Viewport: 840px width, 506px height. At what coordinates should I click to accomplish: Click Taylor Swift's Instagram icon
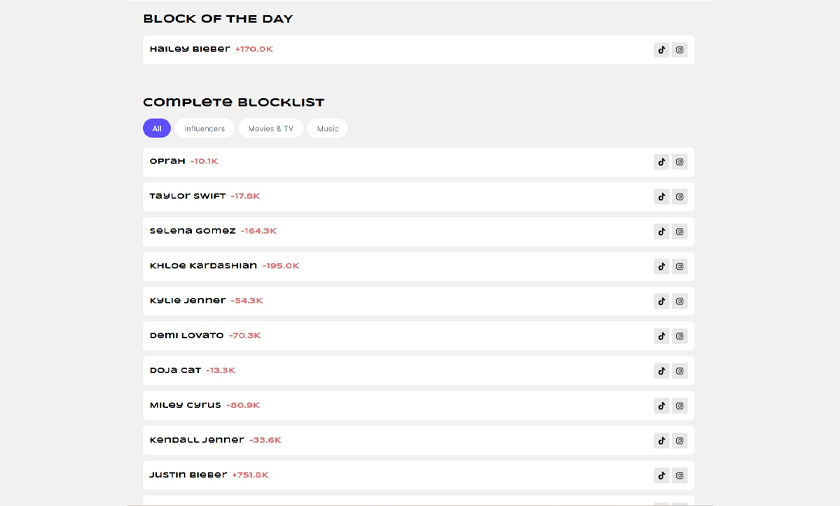[x=679, y=197]
